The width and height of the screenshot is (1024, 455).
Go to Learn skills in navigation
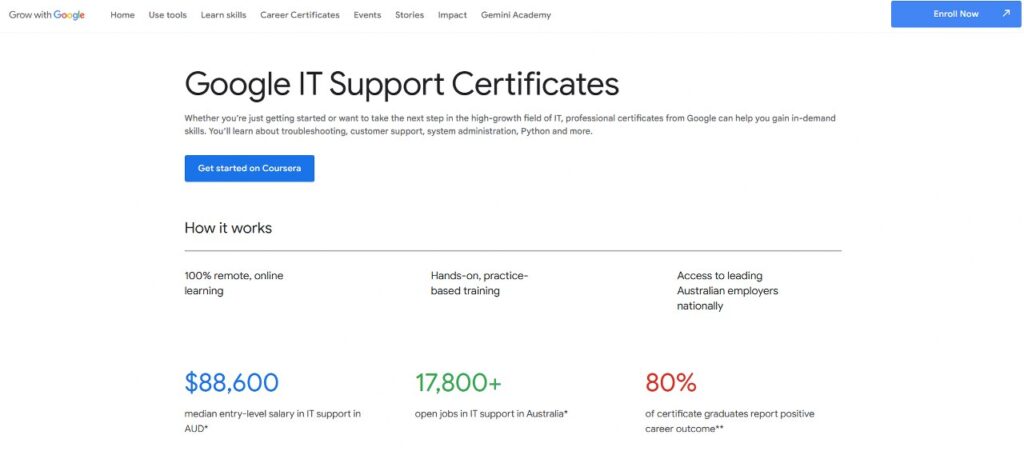pyautogui.click(x=223, y=15)
